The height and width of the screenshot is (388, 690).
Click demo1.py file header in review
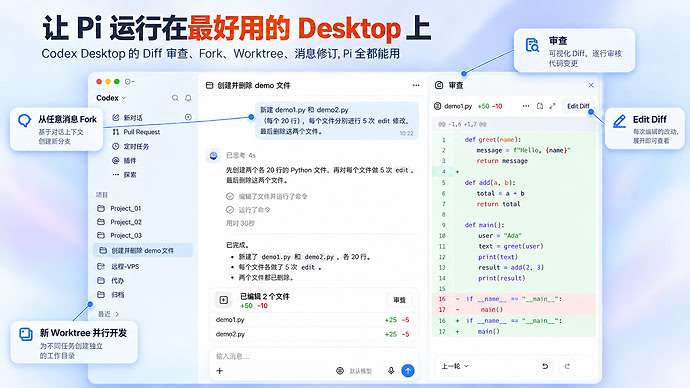(458, 106)
